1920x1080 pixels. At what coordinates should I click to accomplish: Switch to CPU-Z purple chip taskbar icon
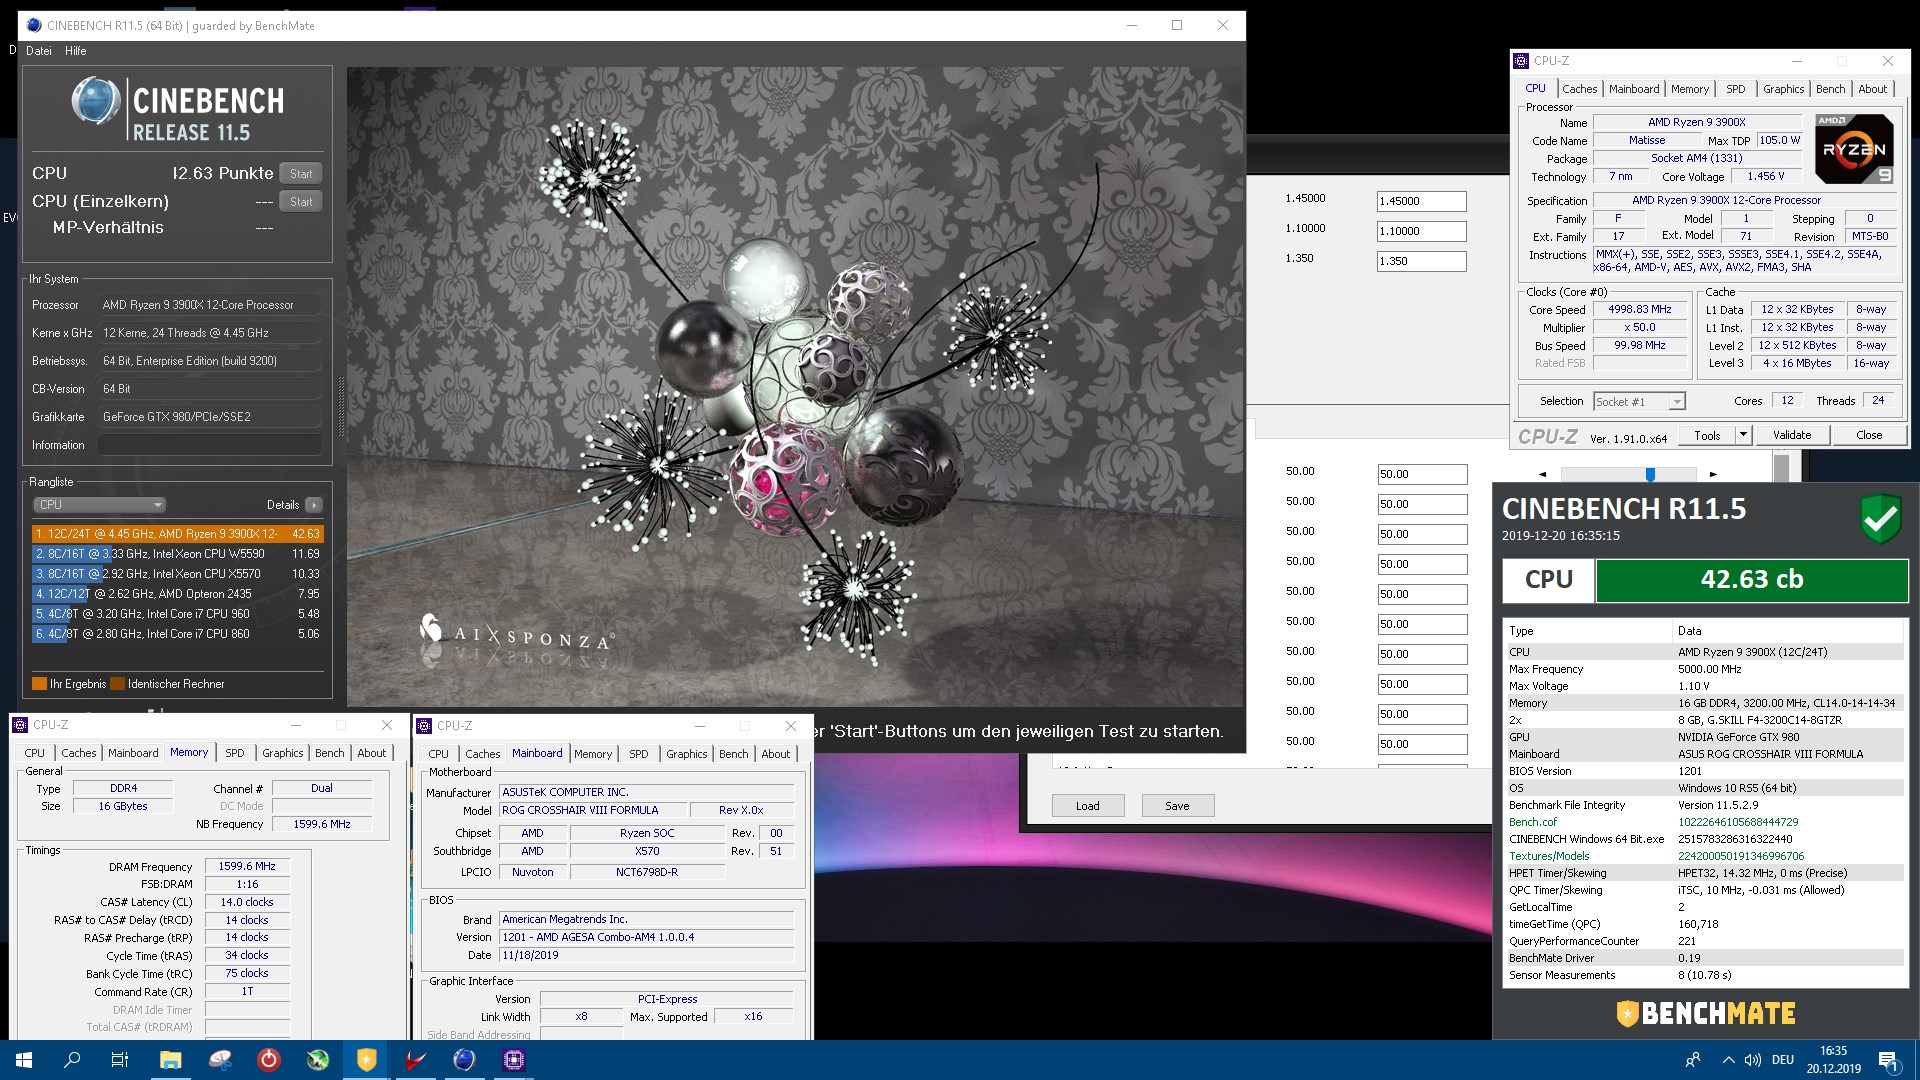[x=514, y=1060]
